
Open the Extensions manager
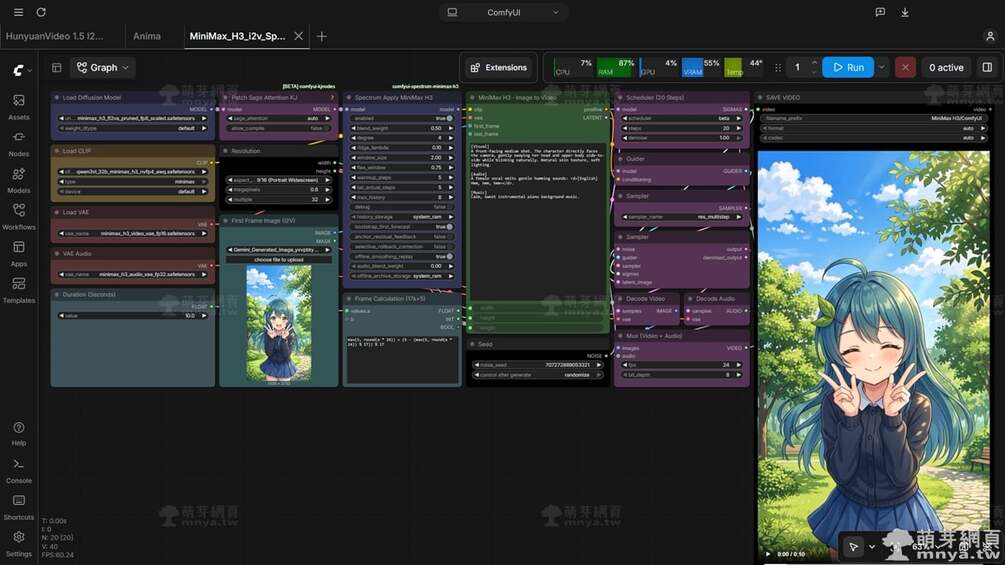click(x=498, y=67)
